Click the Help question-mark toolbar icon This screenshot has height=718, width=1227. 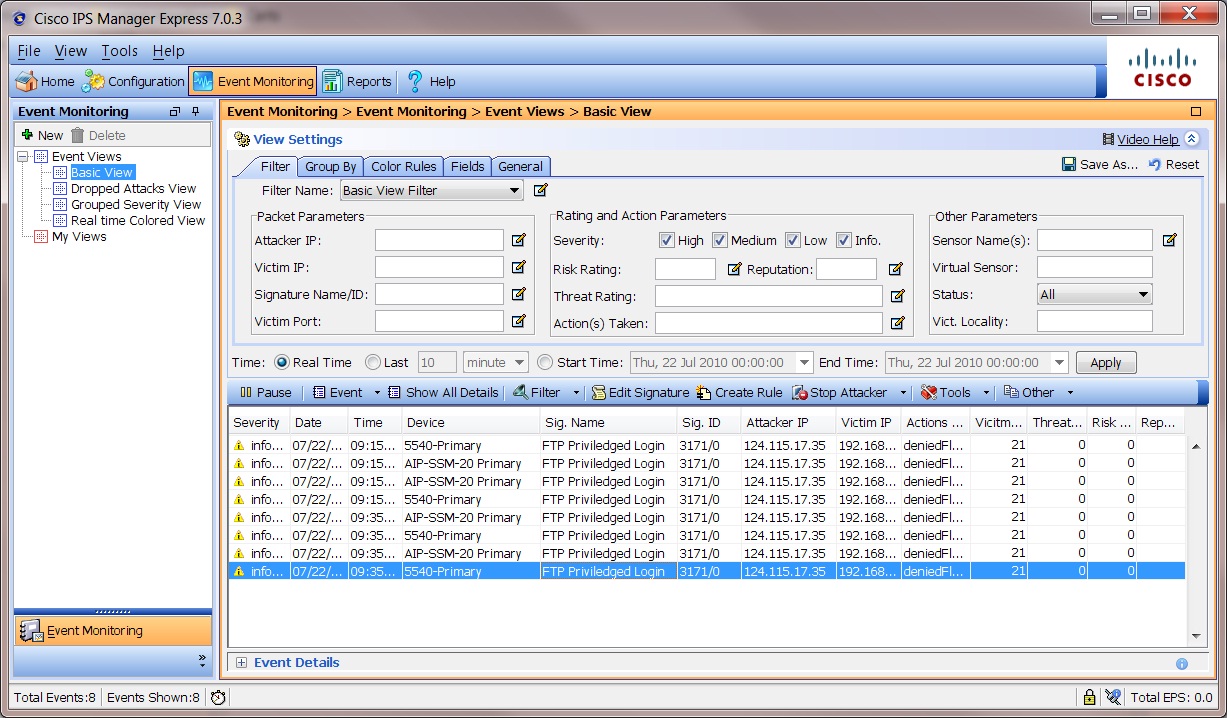coord(415,82)
